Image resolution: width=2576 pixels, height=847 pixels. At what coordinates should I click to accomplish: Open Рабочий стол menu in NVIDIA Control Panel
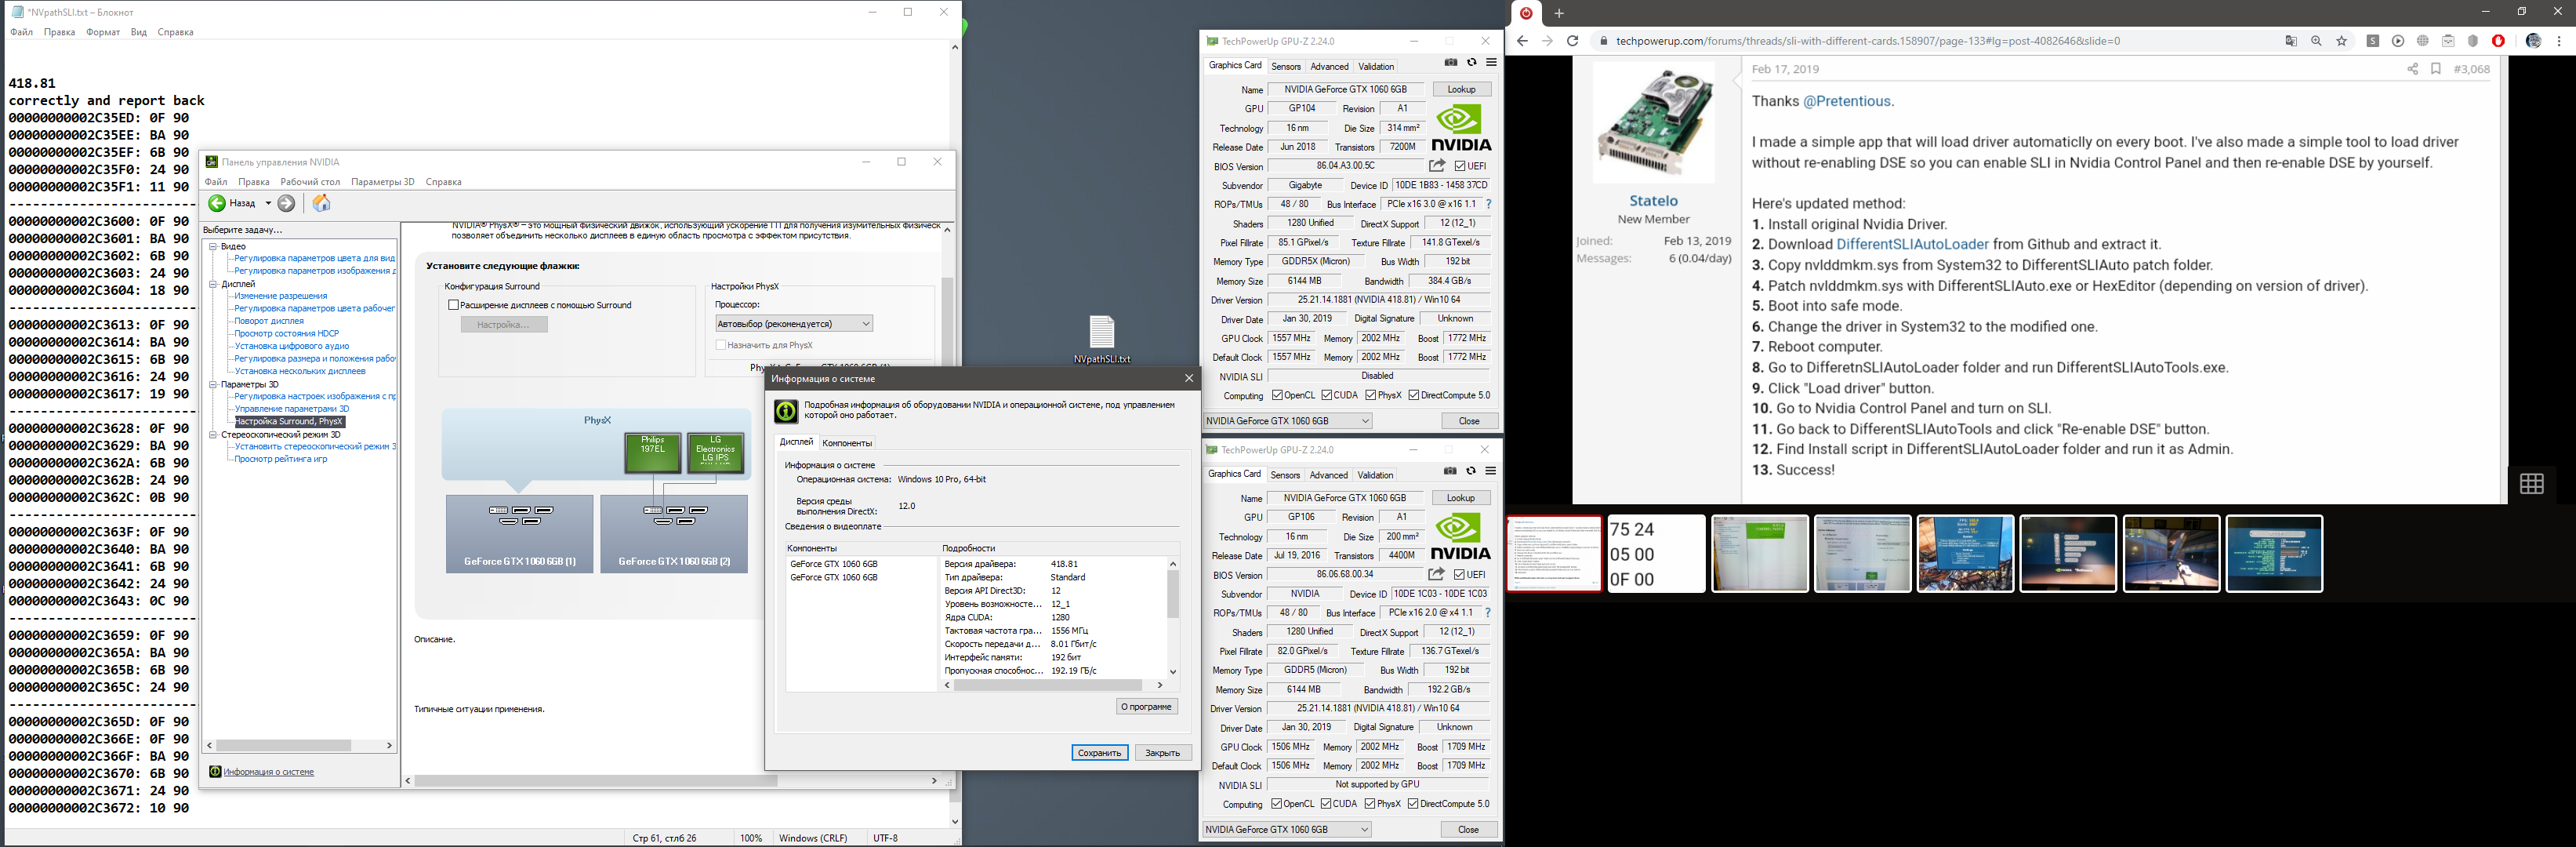[310, 182]
